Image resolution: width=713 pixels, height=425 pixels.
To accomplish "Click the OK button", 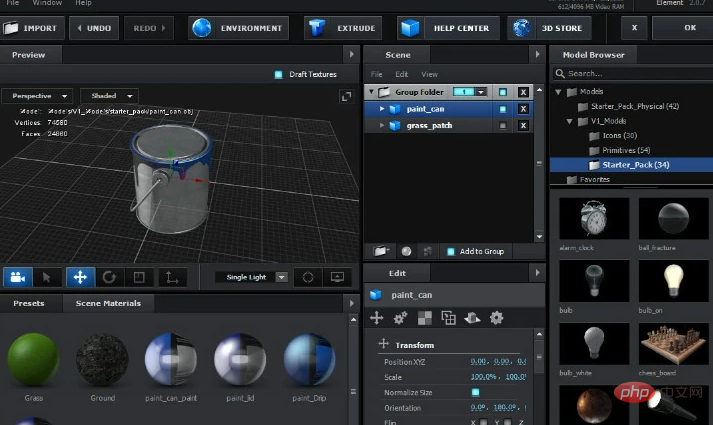I will coord(690,28).
